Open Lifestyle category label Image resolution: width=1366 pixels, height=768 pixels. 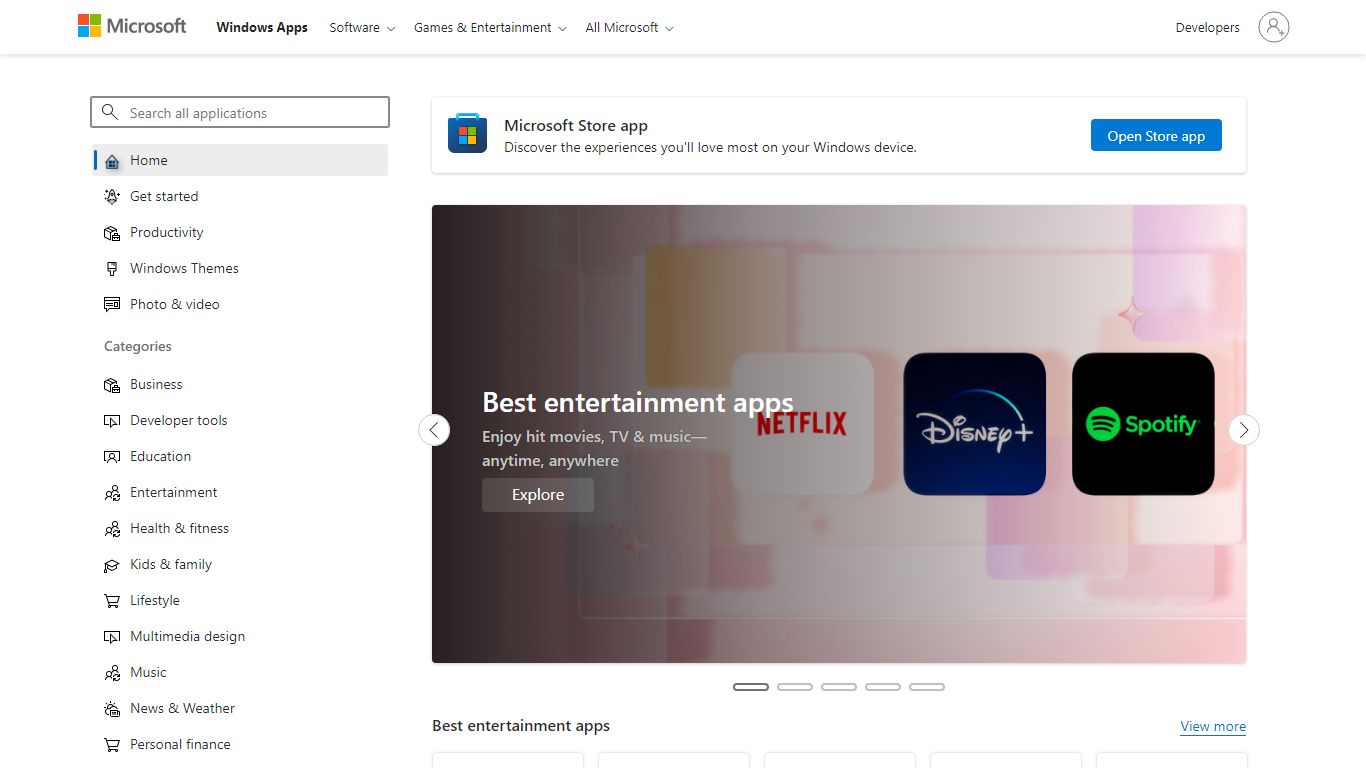tap(155, 600)
